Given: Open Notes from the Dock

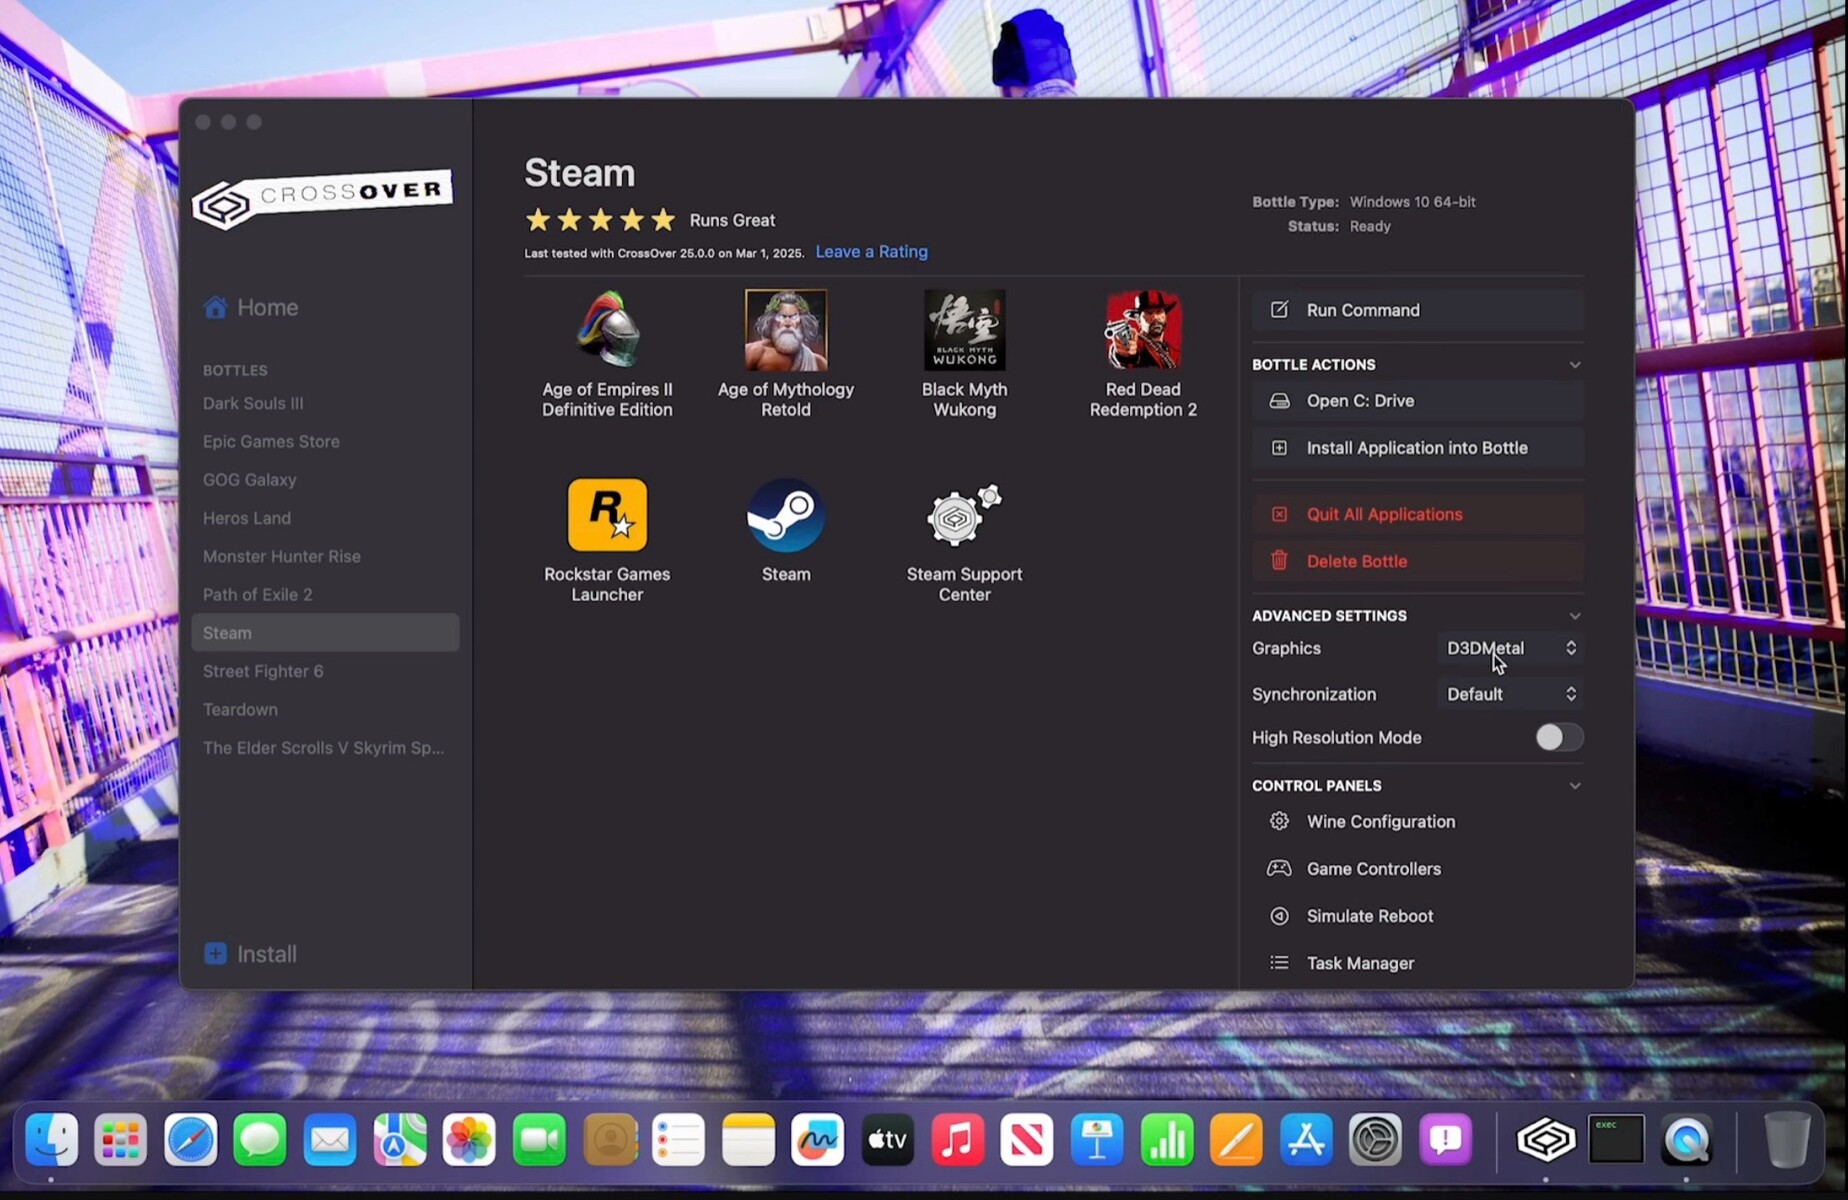Looking at the screenshot, I should [x=748, y=1139].
